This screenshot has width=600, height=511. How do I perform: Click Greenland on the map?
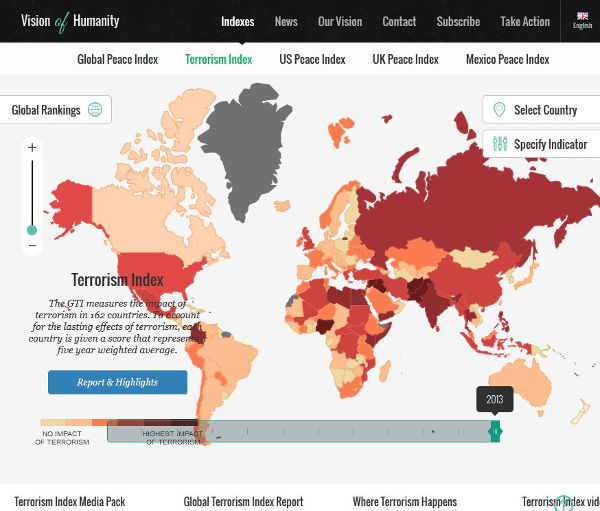pyautogui.click(x=243, y=145)
